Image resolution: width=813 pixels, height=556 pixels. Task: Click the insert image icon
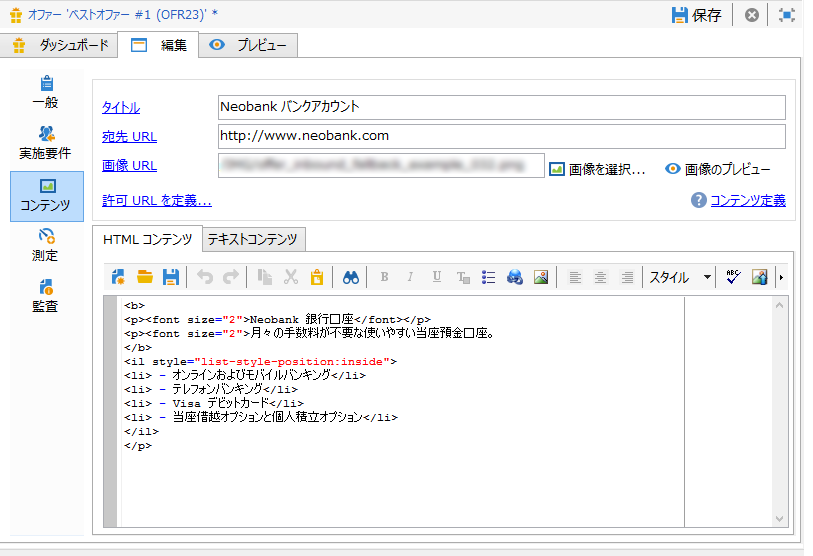pyautogui.click(x=541, y=277)
